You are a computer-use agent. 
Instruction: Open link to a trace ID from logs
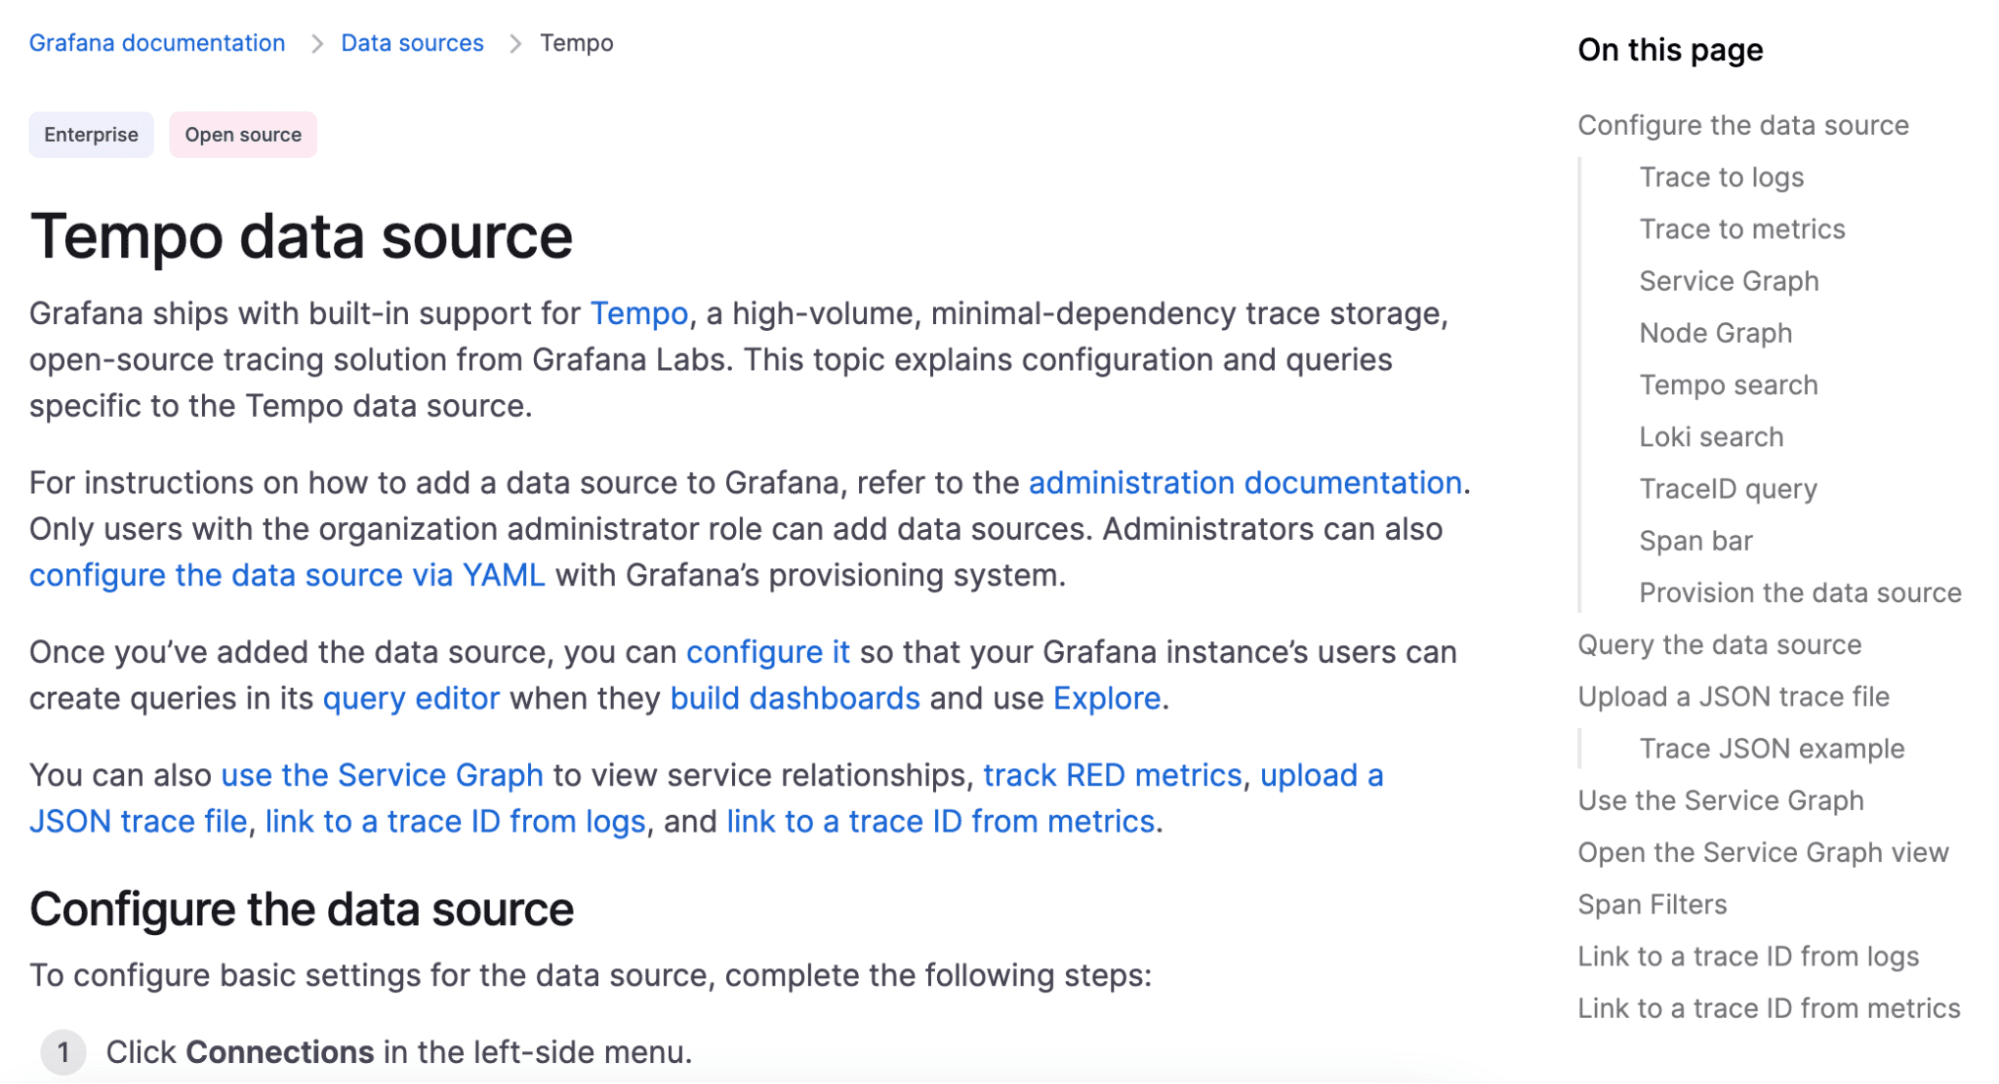455,821
